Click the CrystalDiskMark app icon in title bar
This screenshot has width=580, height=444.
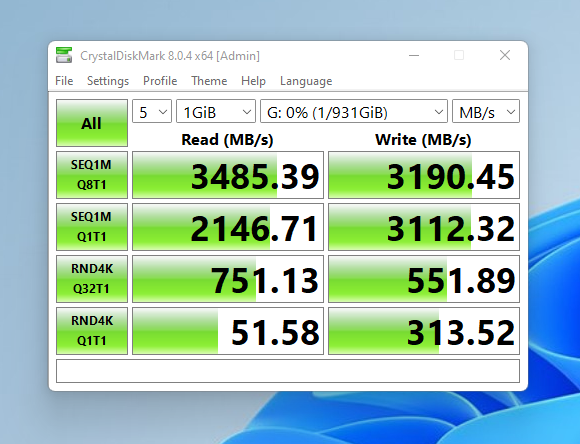tap(64, 55)
